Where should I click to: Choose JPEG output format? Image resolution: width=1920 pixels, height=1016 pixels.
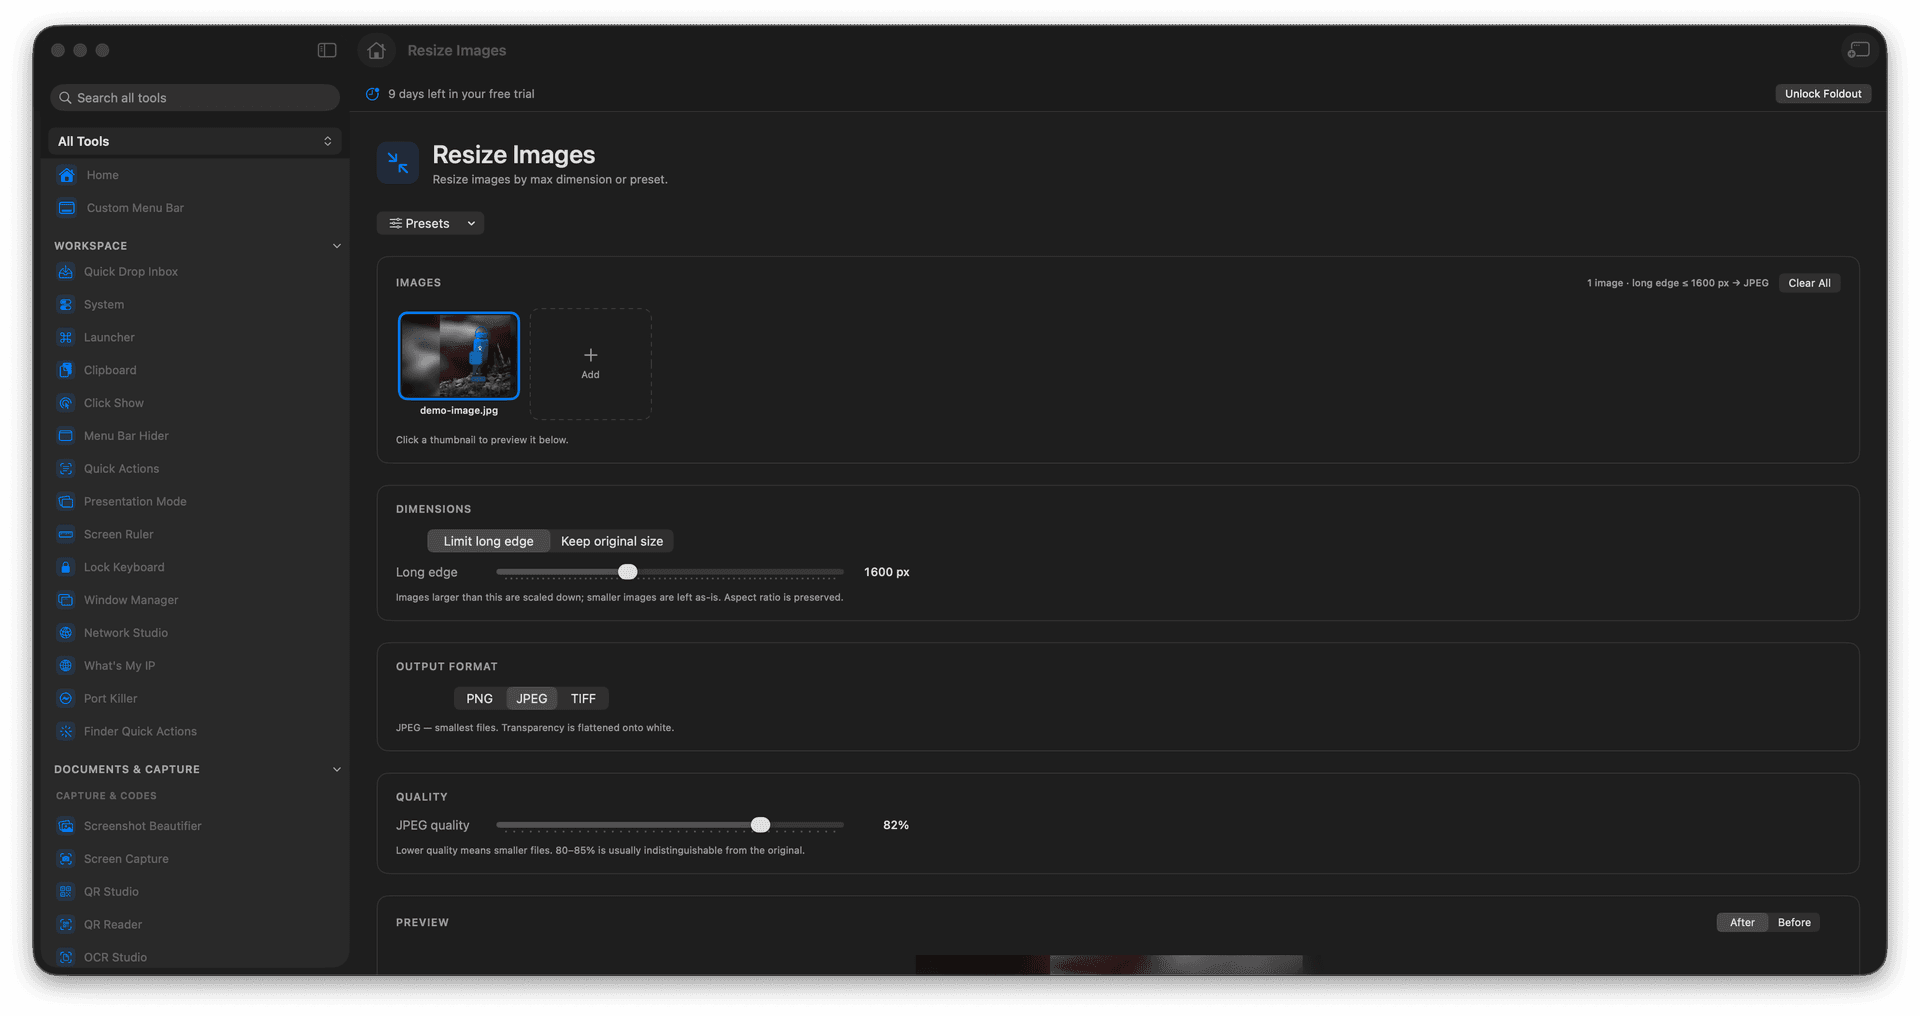click(532, 699)
